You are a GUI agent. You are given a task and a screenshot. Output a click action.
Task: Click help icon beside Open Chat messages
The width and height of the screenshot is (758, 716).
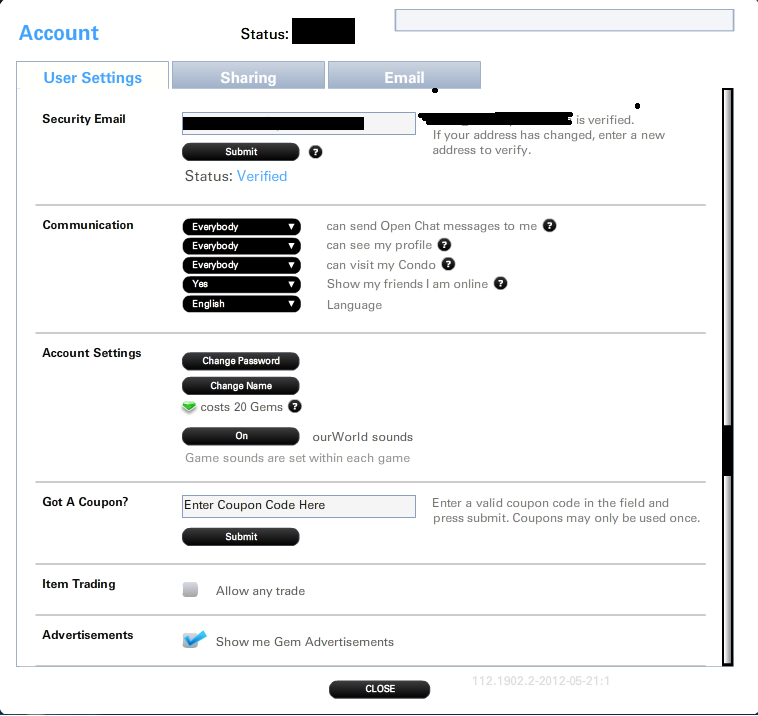pos(549,226)
